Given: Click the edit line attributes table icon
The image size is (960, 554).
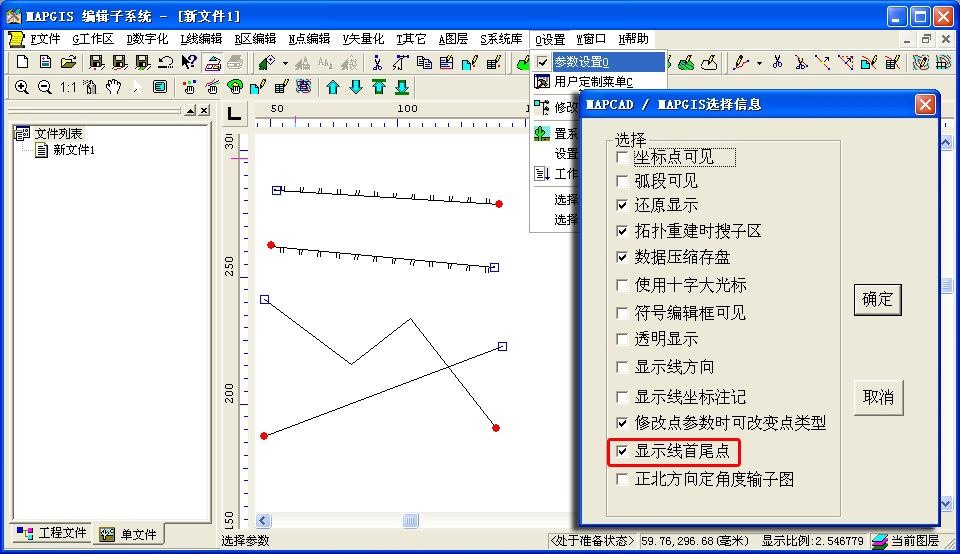Looking at the screenshot, I should pos(893,62).
